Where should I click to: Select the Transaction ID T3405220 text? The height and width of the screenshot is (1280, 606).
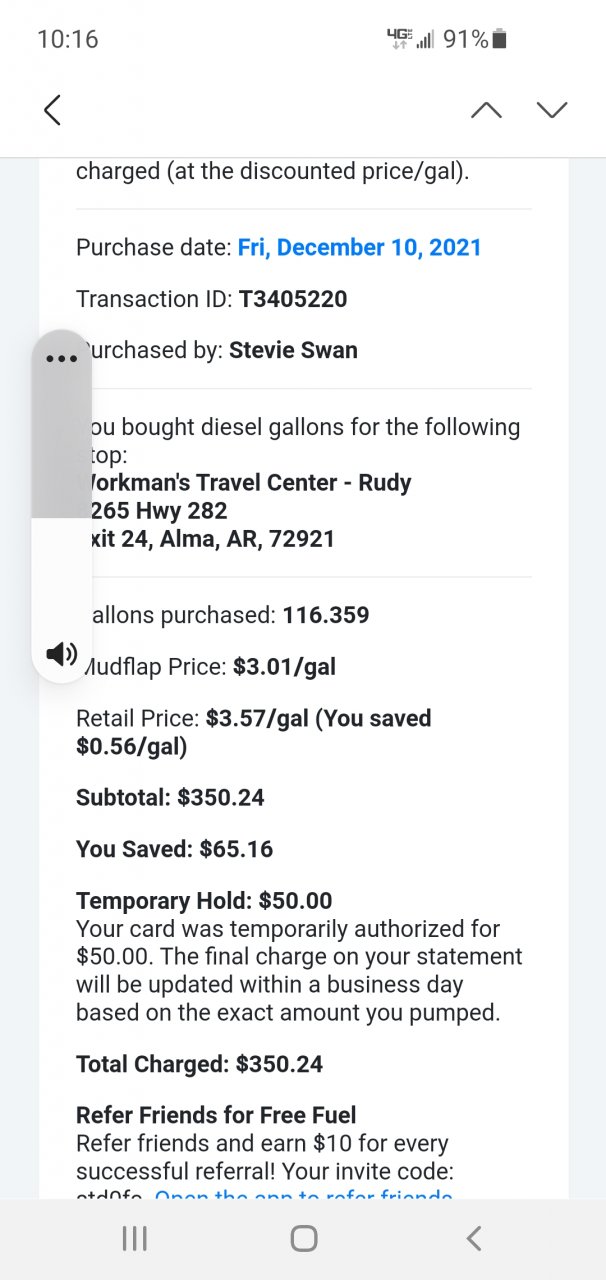tap(292, 299)
